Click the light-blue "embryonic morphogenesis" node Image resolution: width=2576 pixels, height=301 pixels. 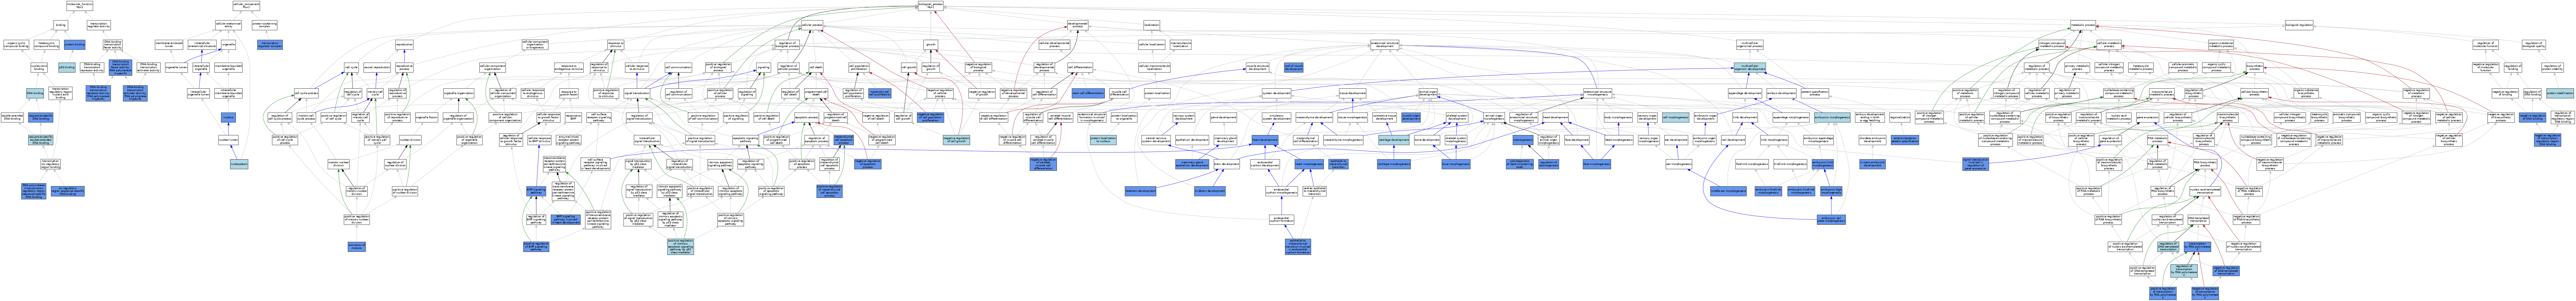(x=1832, y=118)
